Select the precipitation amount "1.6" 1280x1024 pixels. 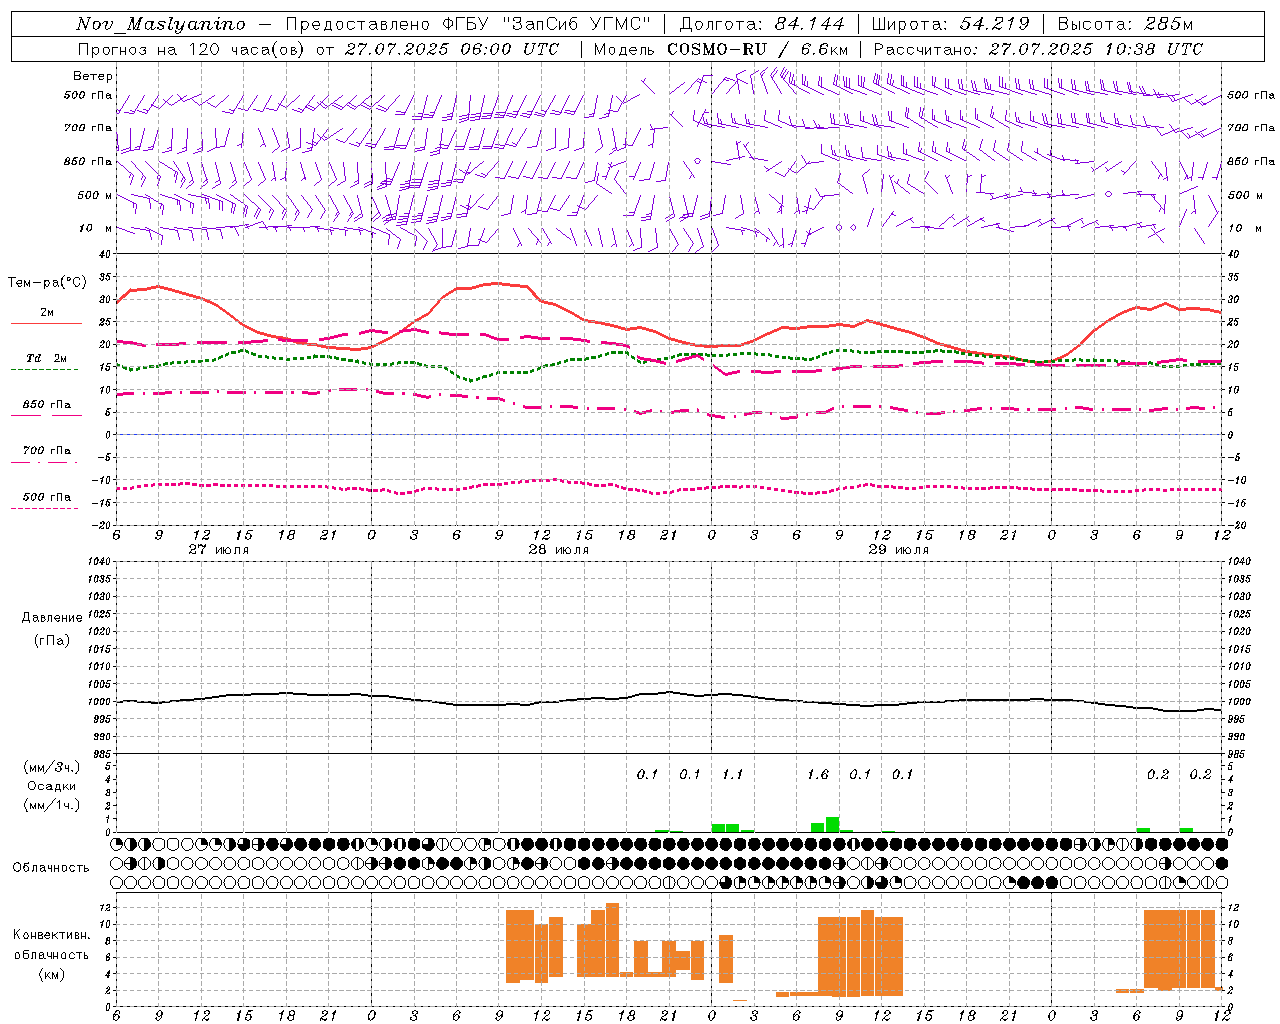coord(818,774)
